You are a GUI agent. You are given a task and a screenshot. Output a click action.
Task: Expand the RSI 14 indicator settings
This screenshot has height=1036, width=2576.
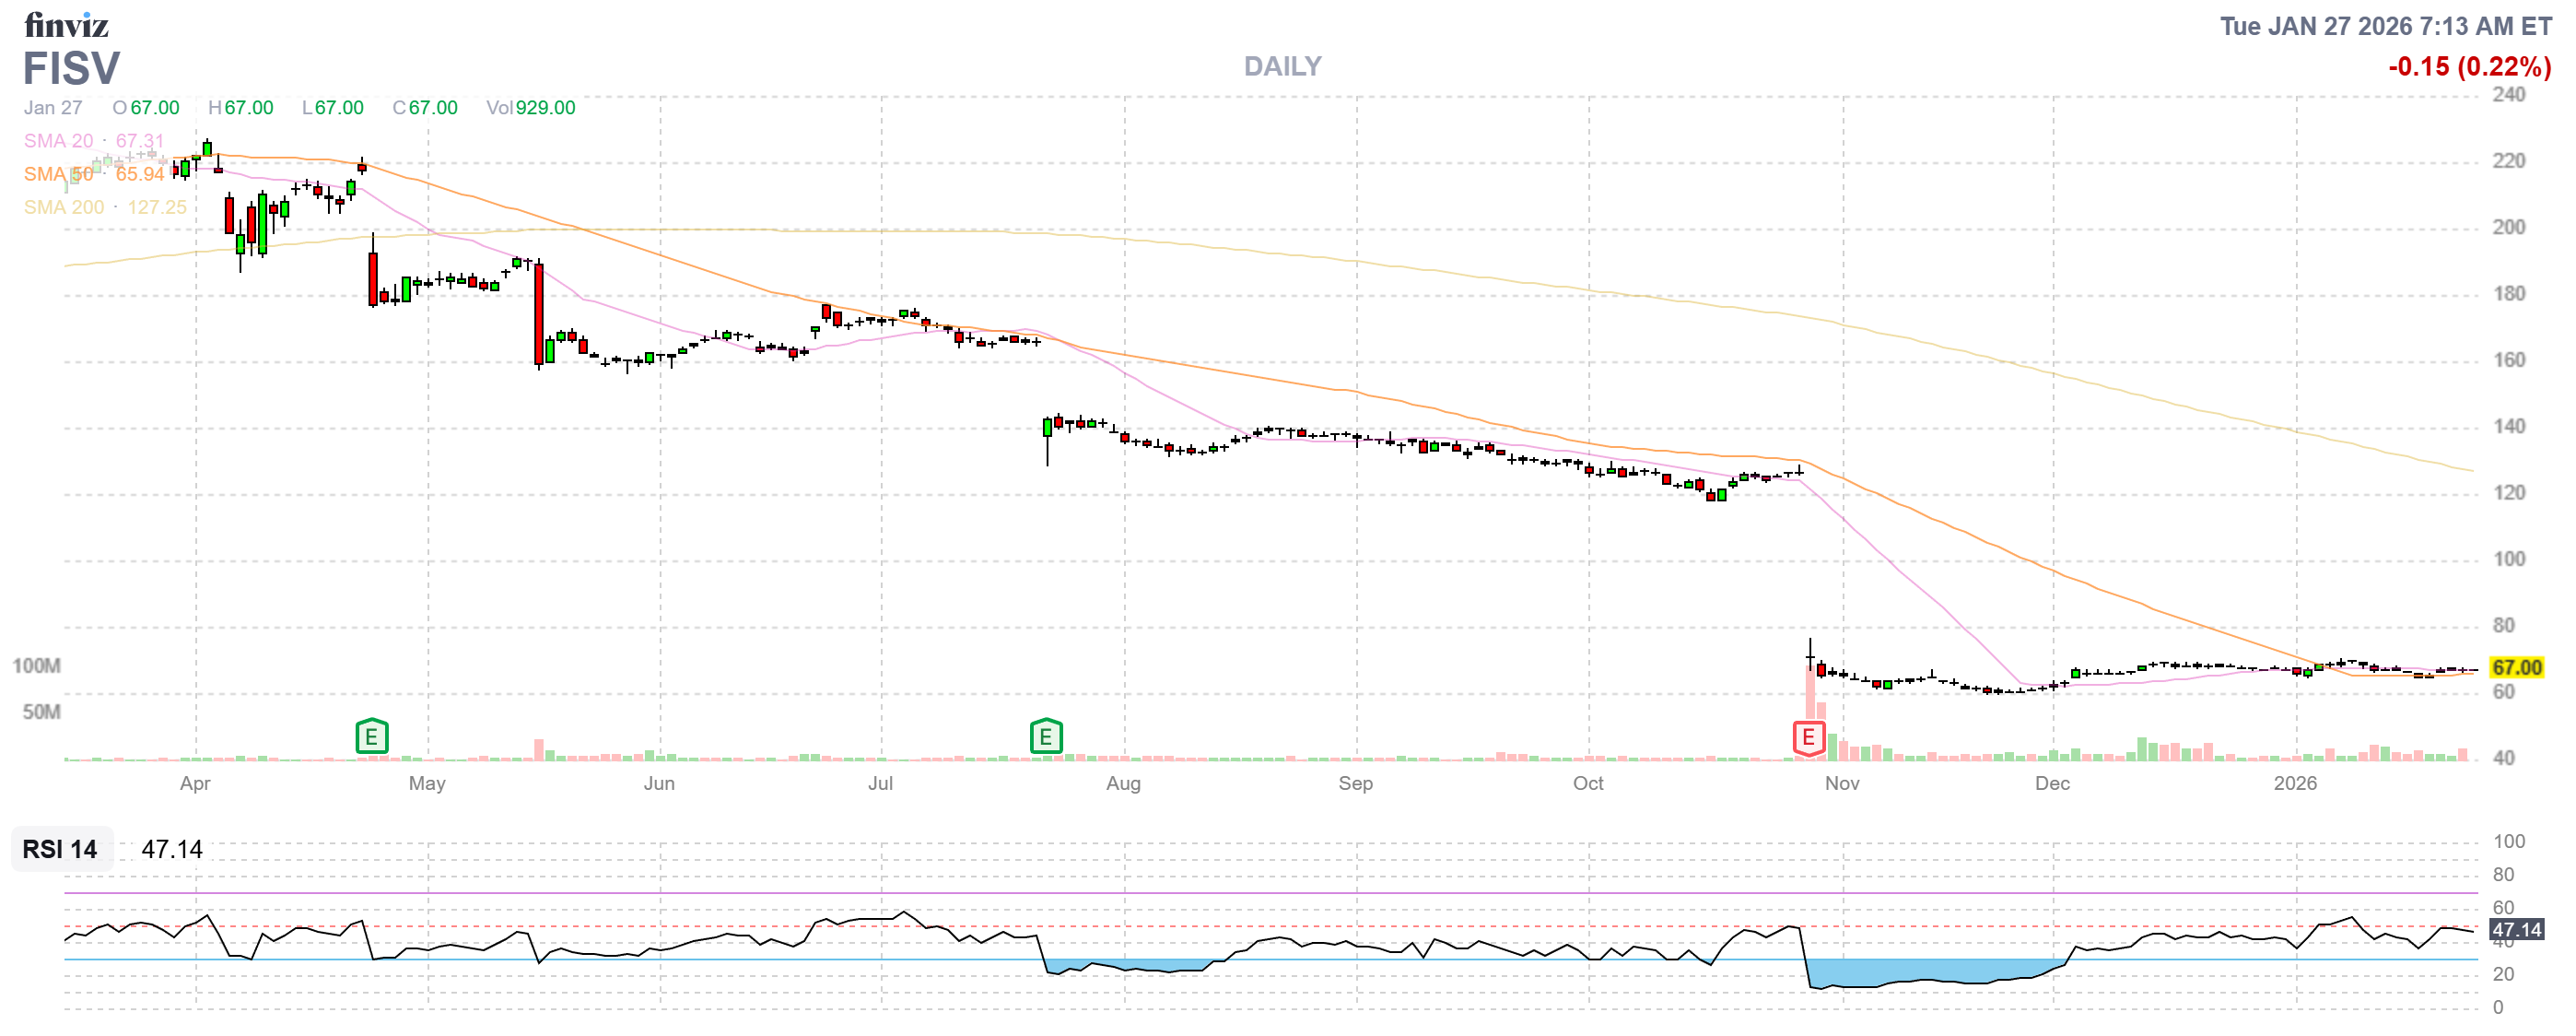tap(59, 850)
